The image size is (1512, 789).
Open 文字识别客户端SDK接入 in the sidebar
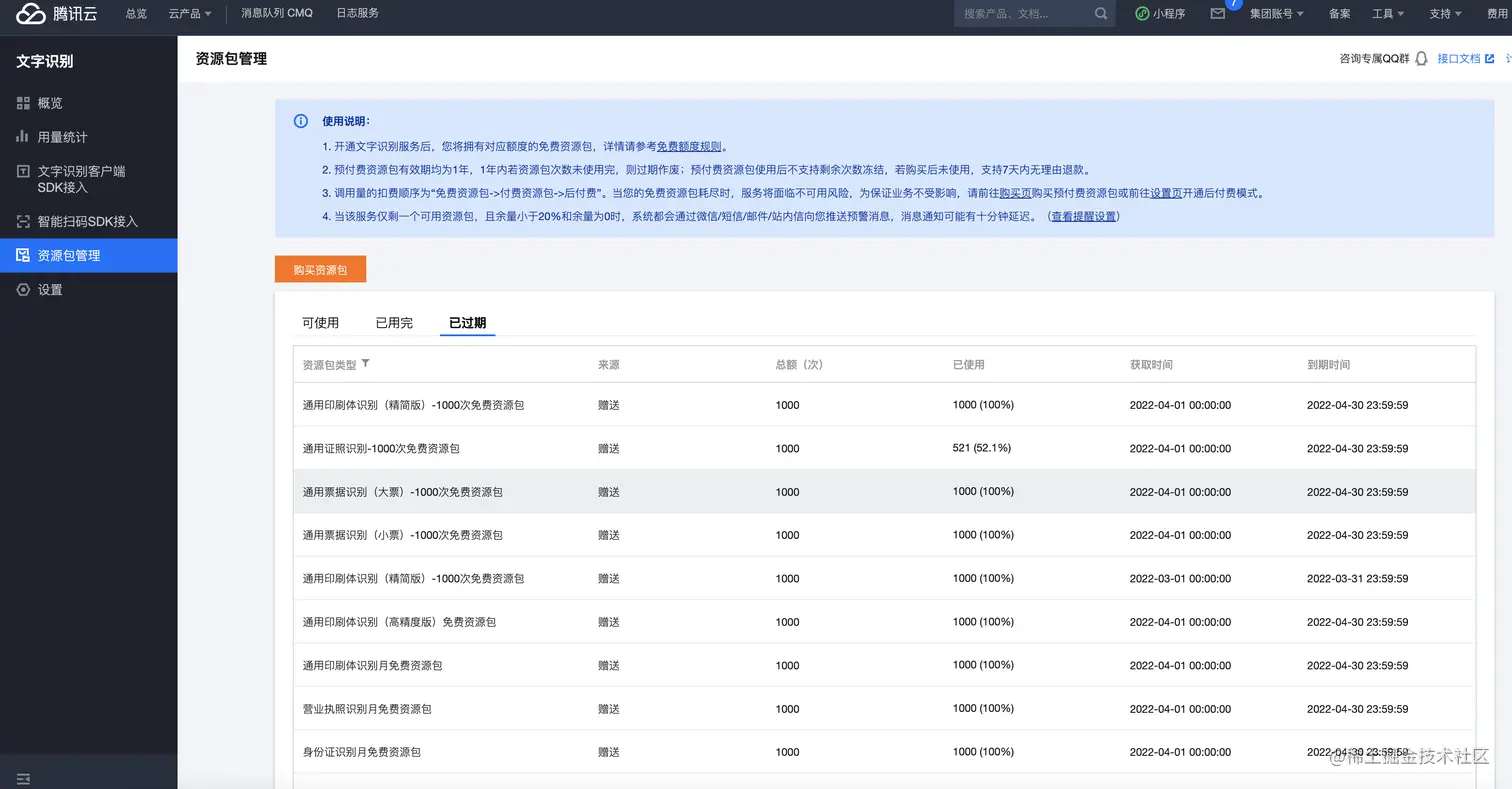[x=88, y=179]
